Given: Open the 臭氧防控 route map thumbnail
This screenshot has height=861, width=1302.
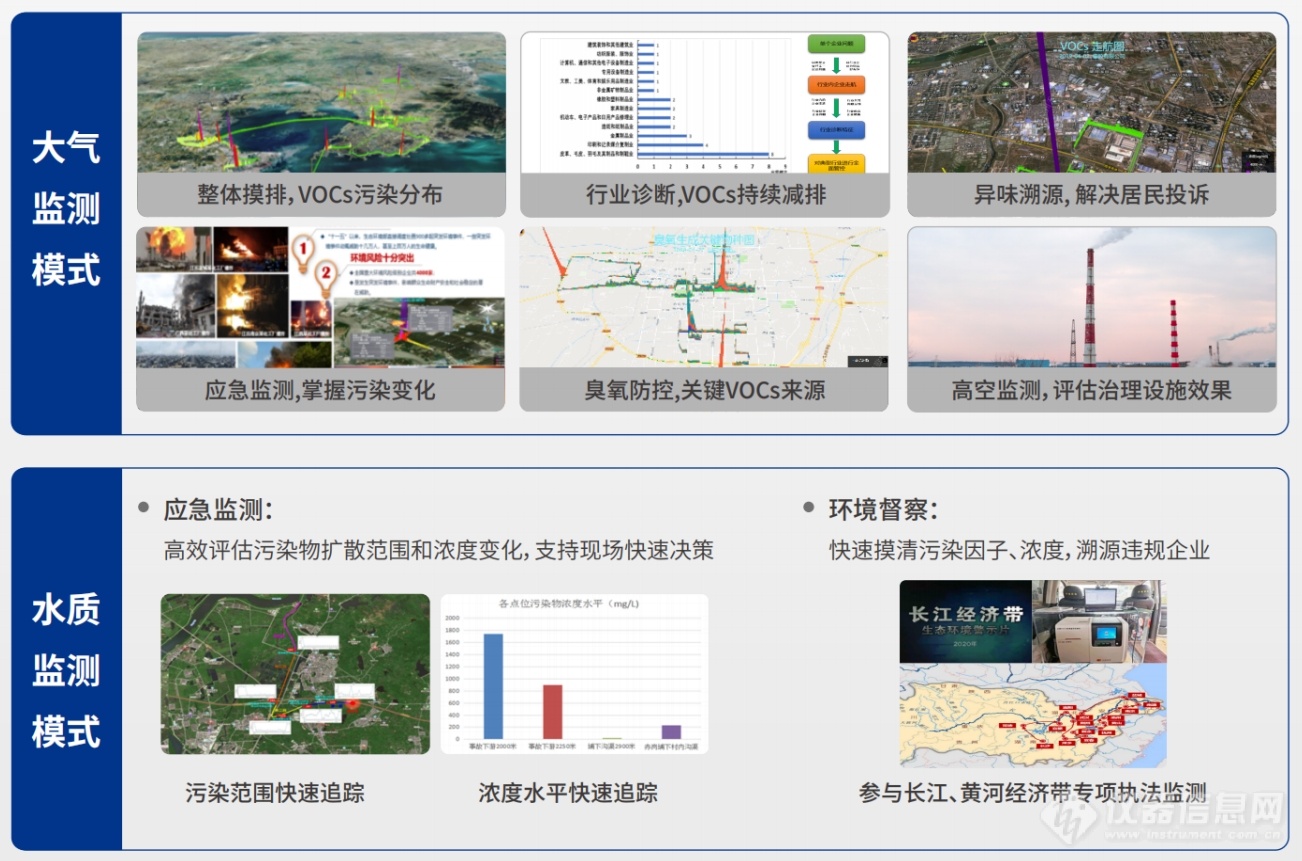Looking at the screenshot, I should click(x=703, y=297).
